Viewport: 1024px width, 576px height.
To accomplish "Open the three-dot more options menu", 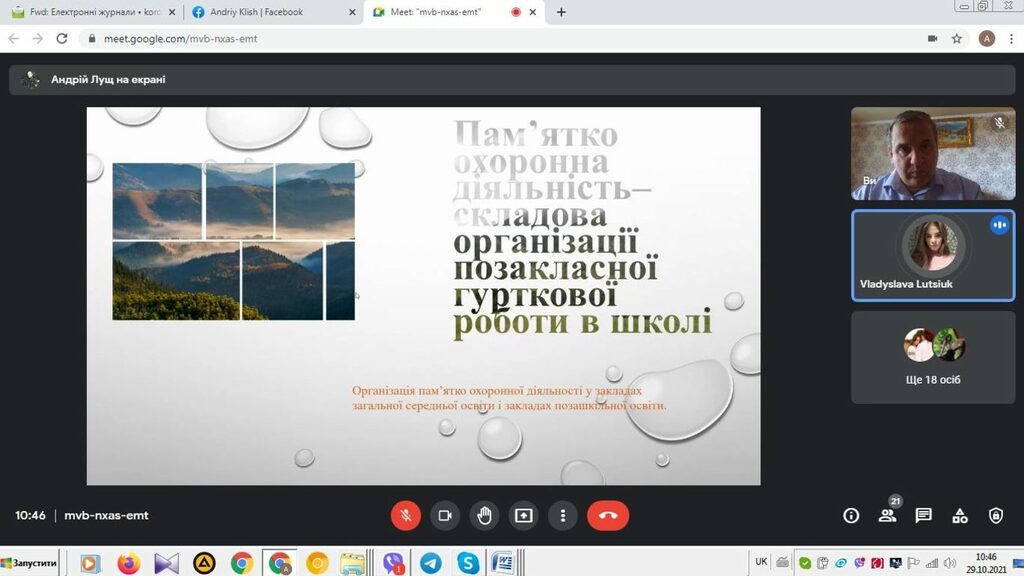I will (563, 515).
